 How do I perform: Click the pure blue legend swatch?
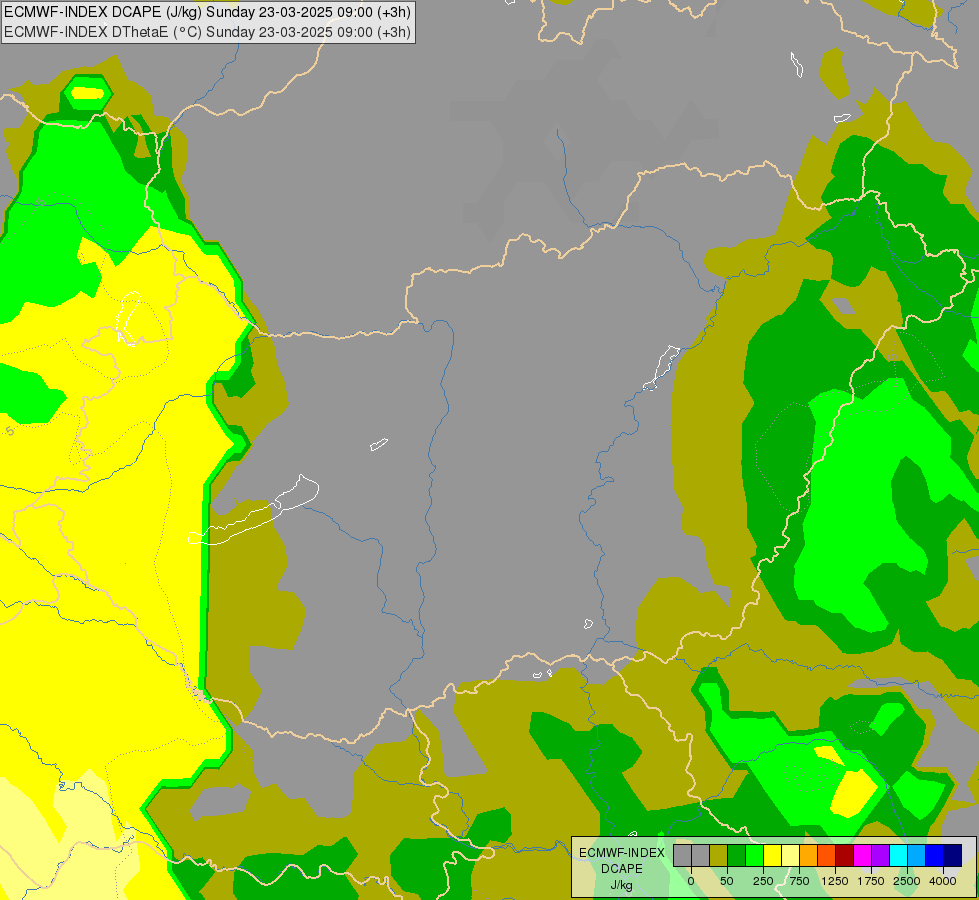pos(935,856)
